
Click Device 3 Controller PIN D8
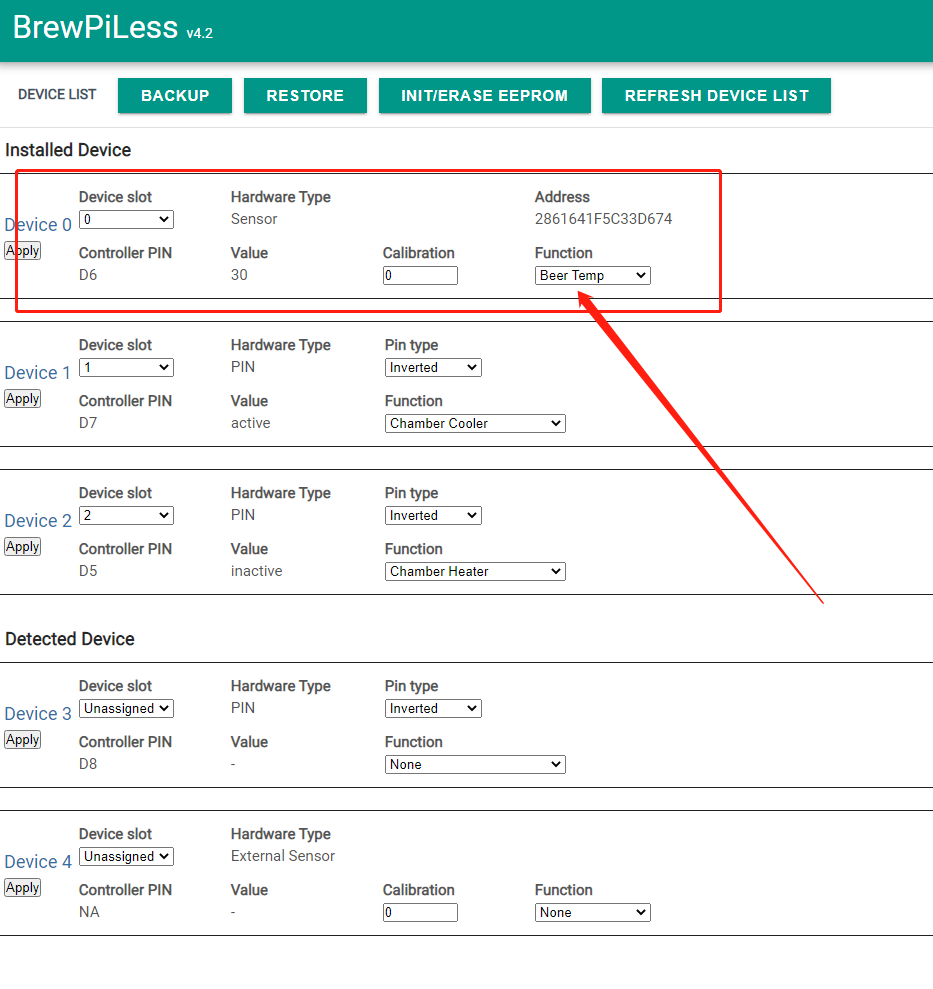88,764
